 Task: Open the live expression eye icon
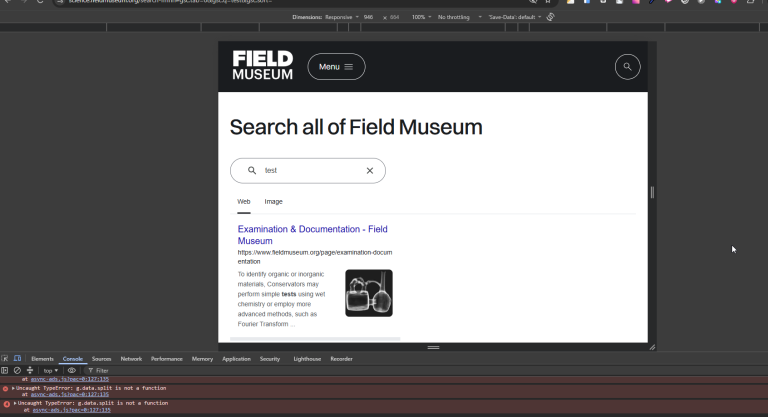coord(72,370)
